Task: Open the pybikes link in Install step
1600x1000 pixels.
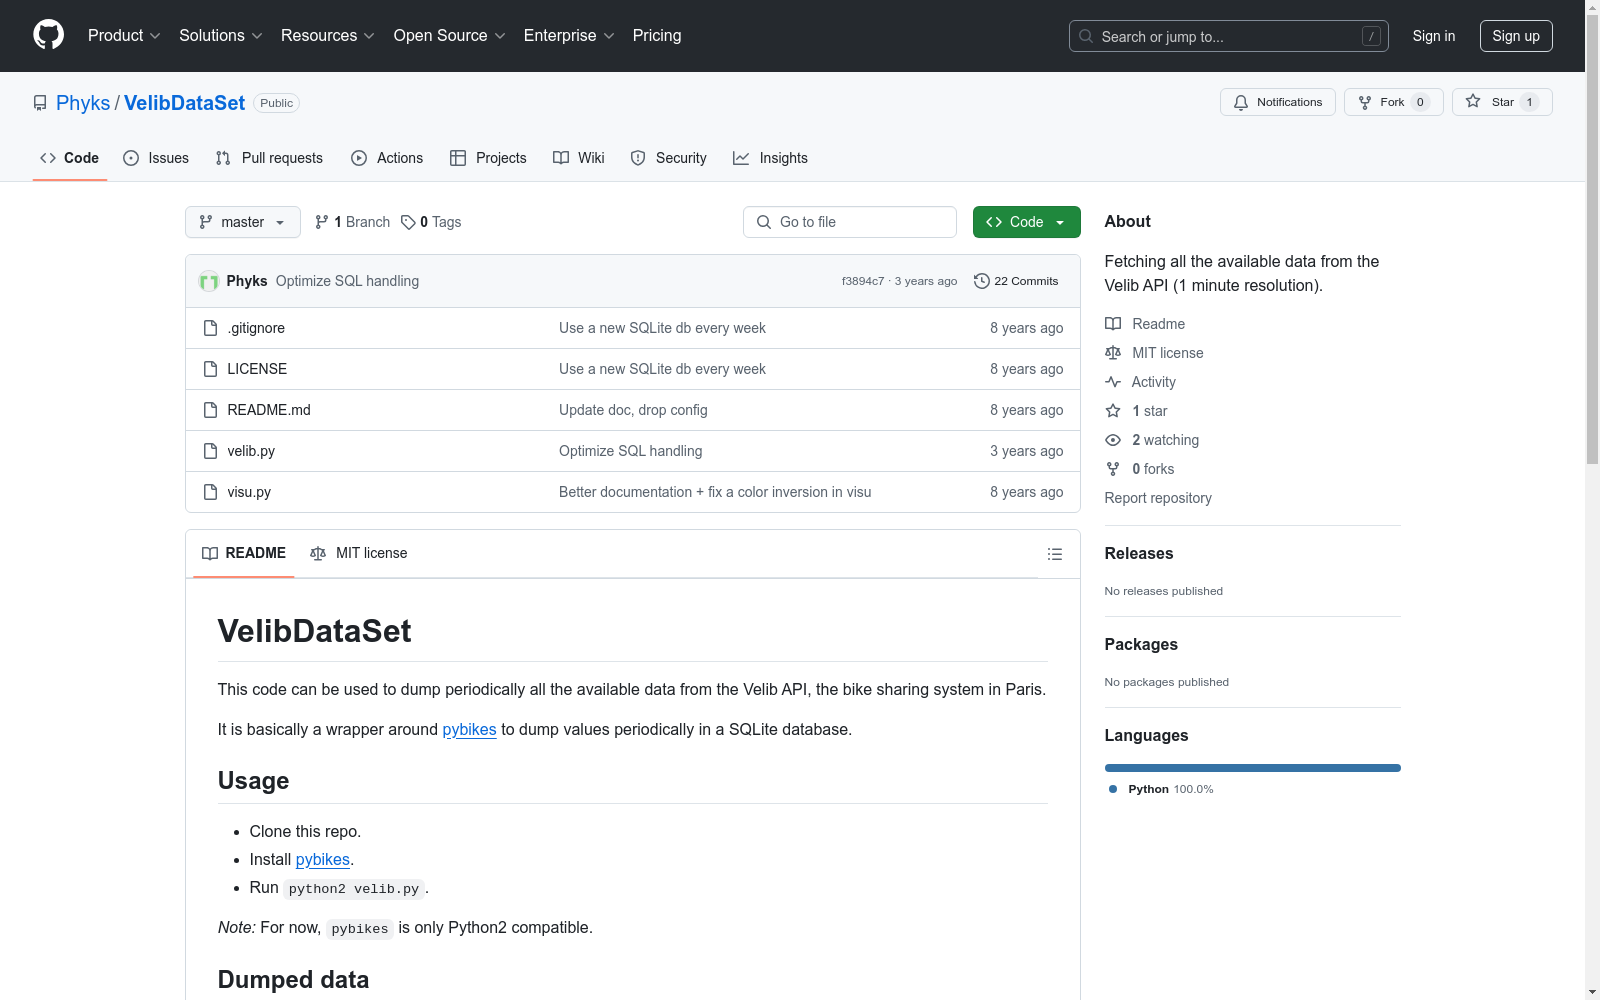Action: point(323,859)
